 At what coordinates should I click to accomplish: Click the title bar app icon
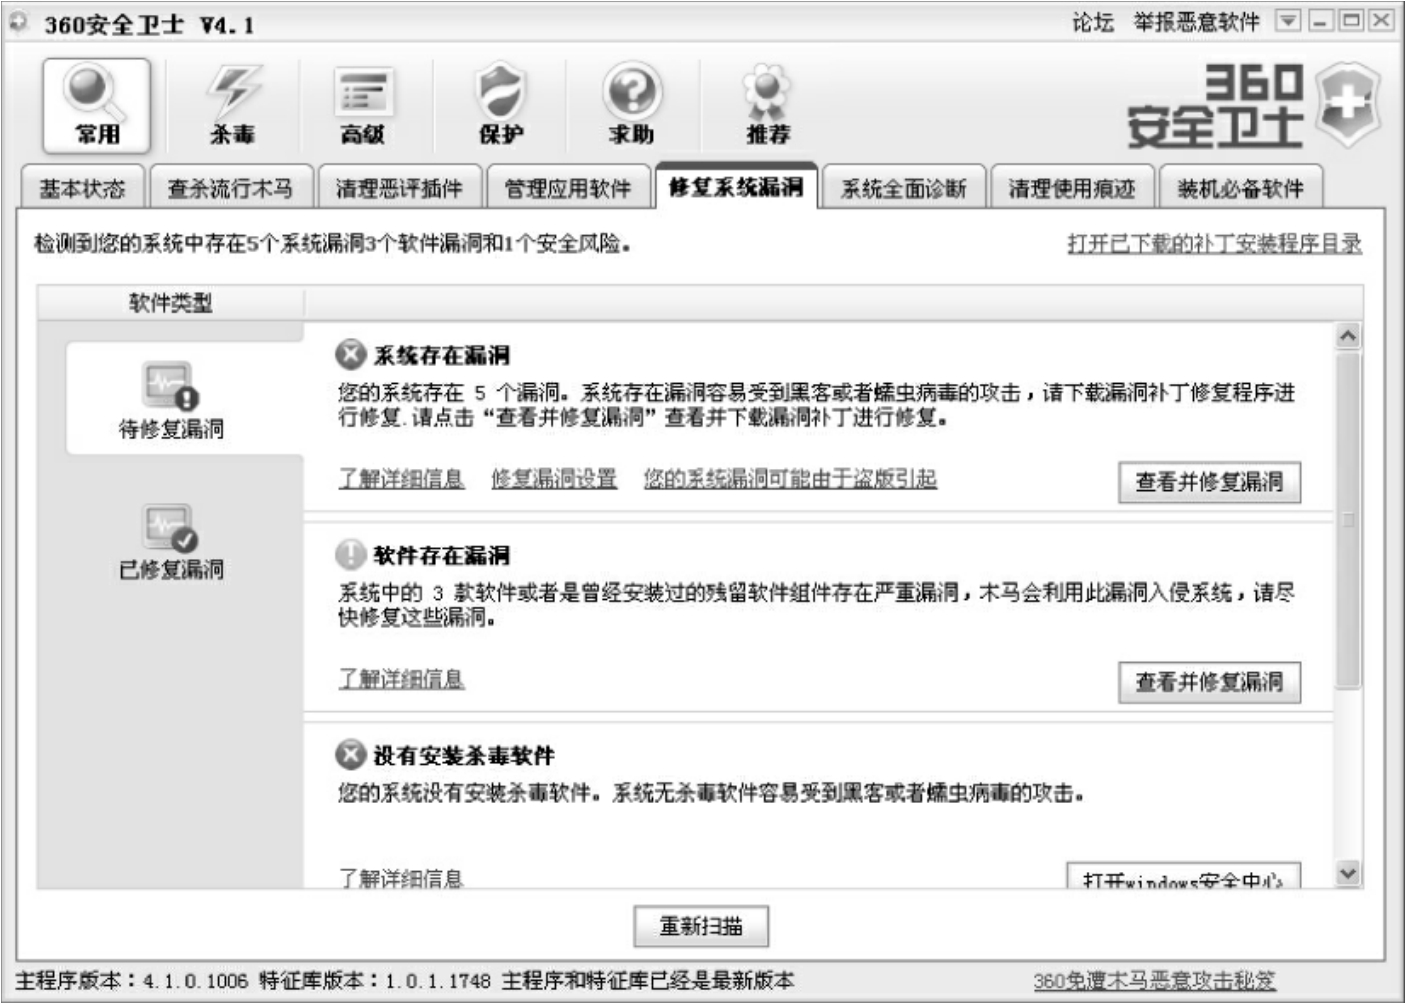pos(19,22)
